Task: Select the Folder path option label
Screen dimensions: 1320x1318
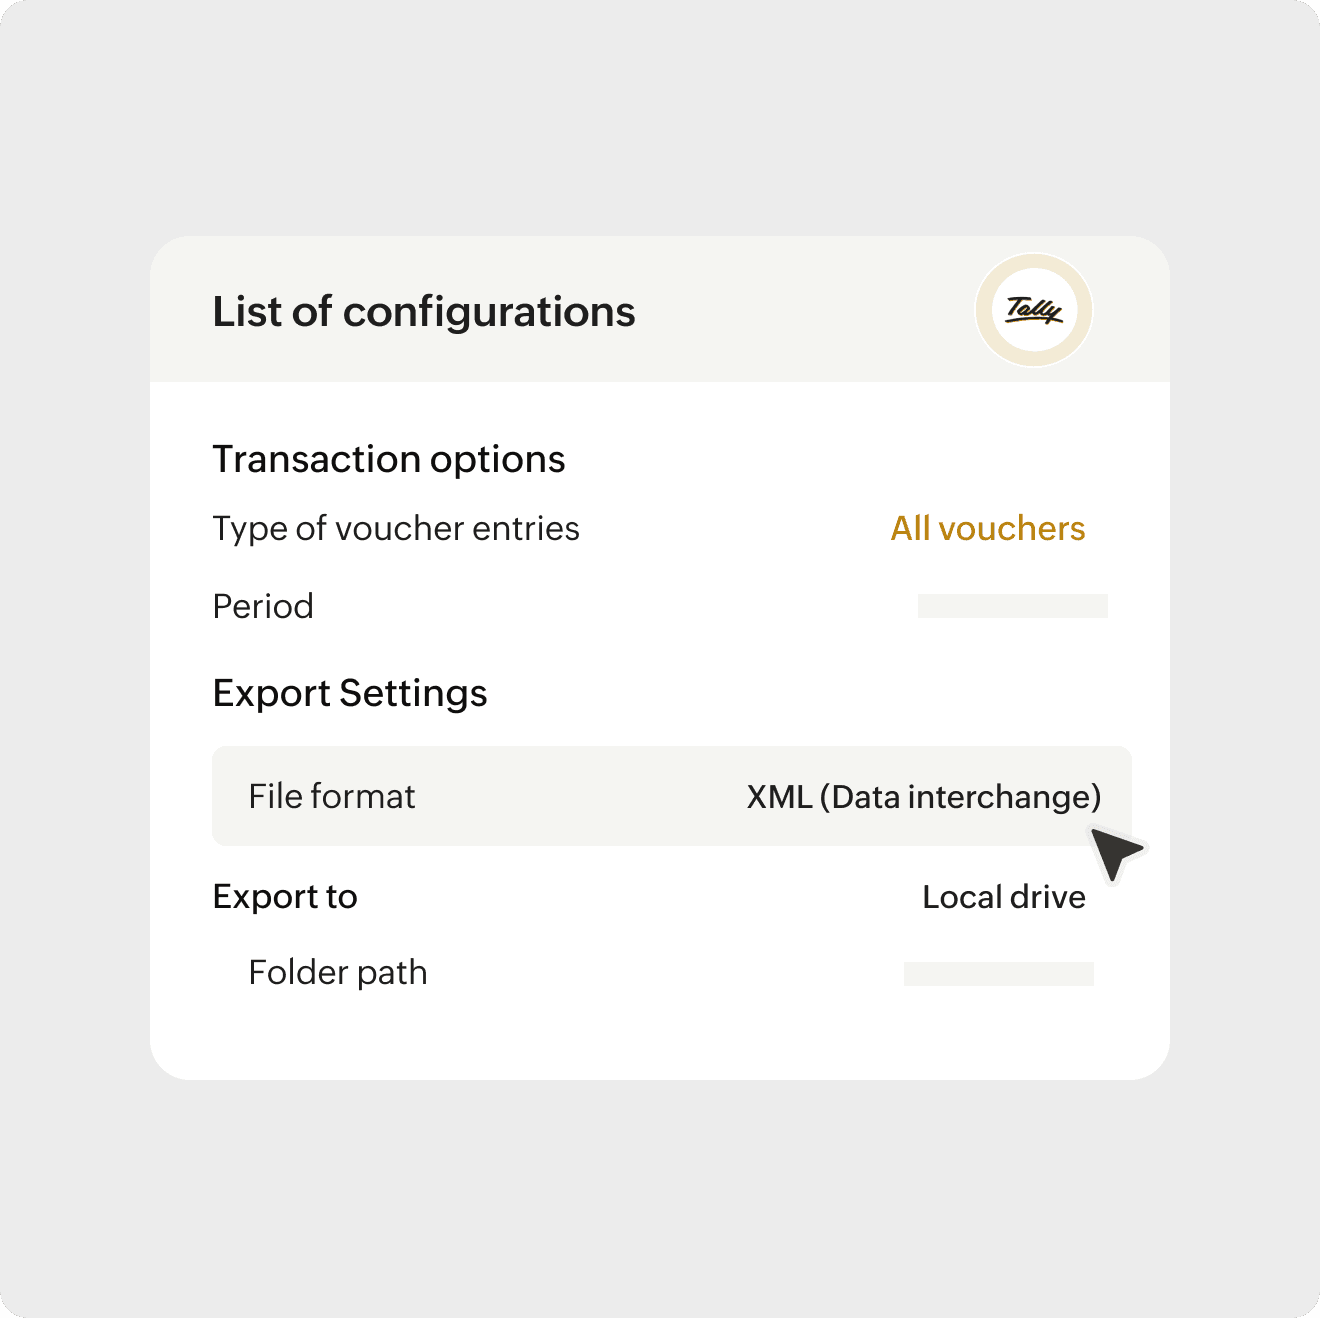Action: point(337,973)
